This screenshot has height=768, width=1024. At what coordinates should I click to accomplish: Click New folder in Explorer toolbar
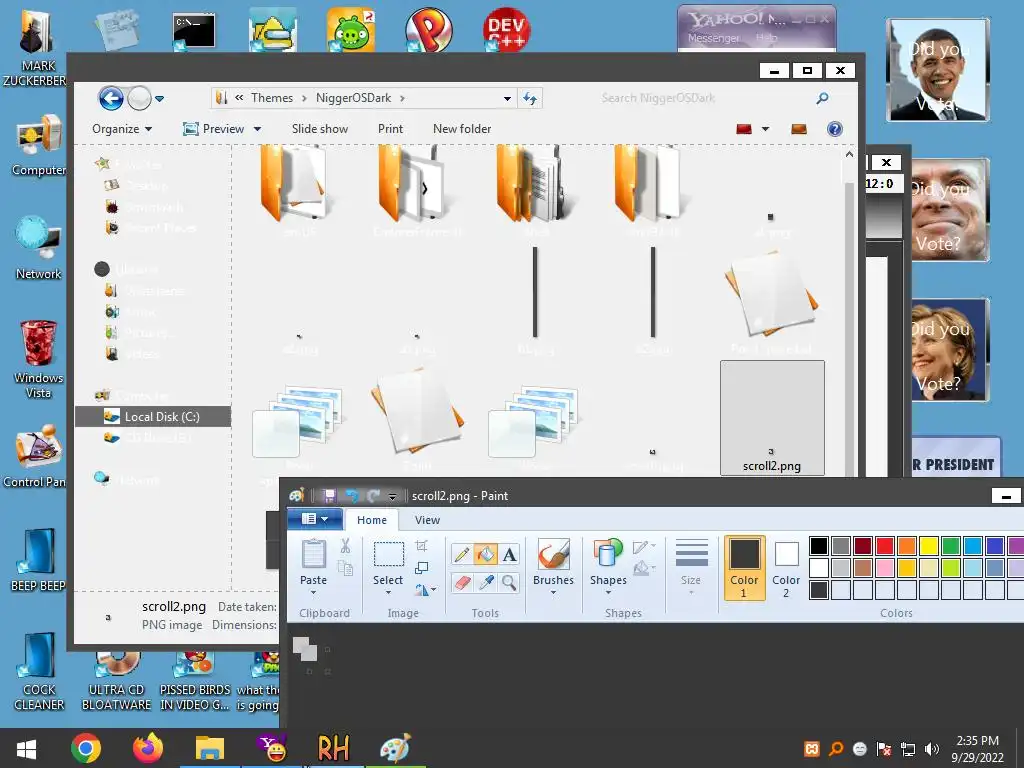coord(462,129)
